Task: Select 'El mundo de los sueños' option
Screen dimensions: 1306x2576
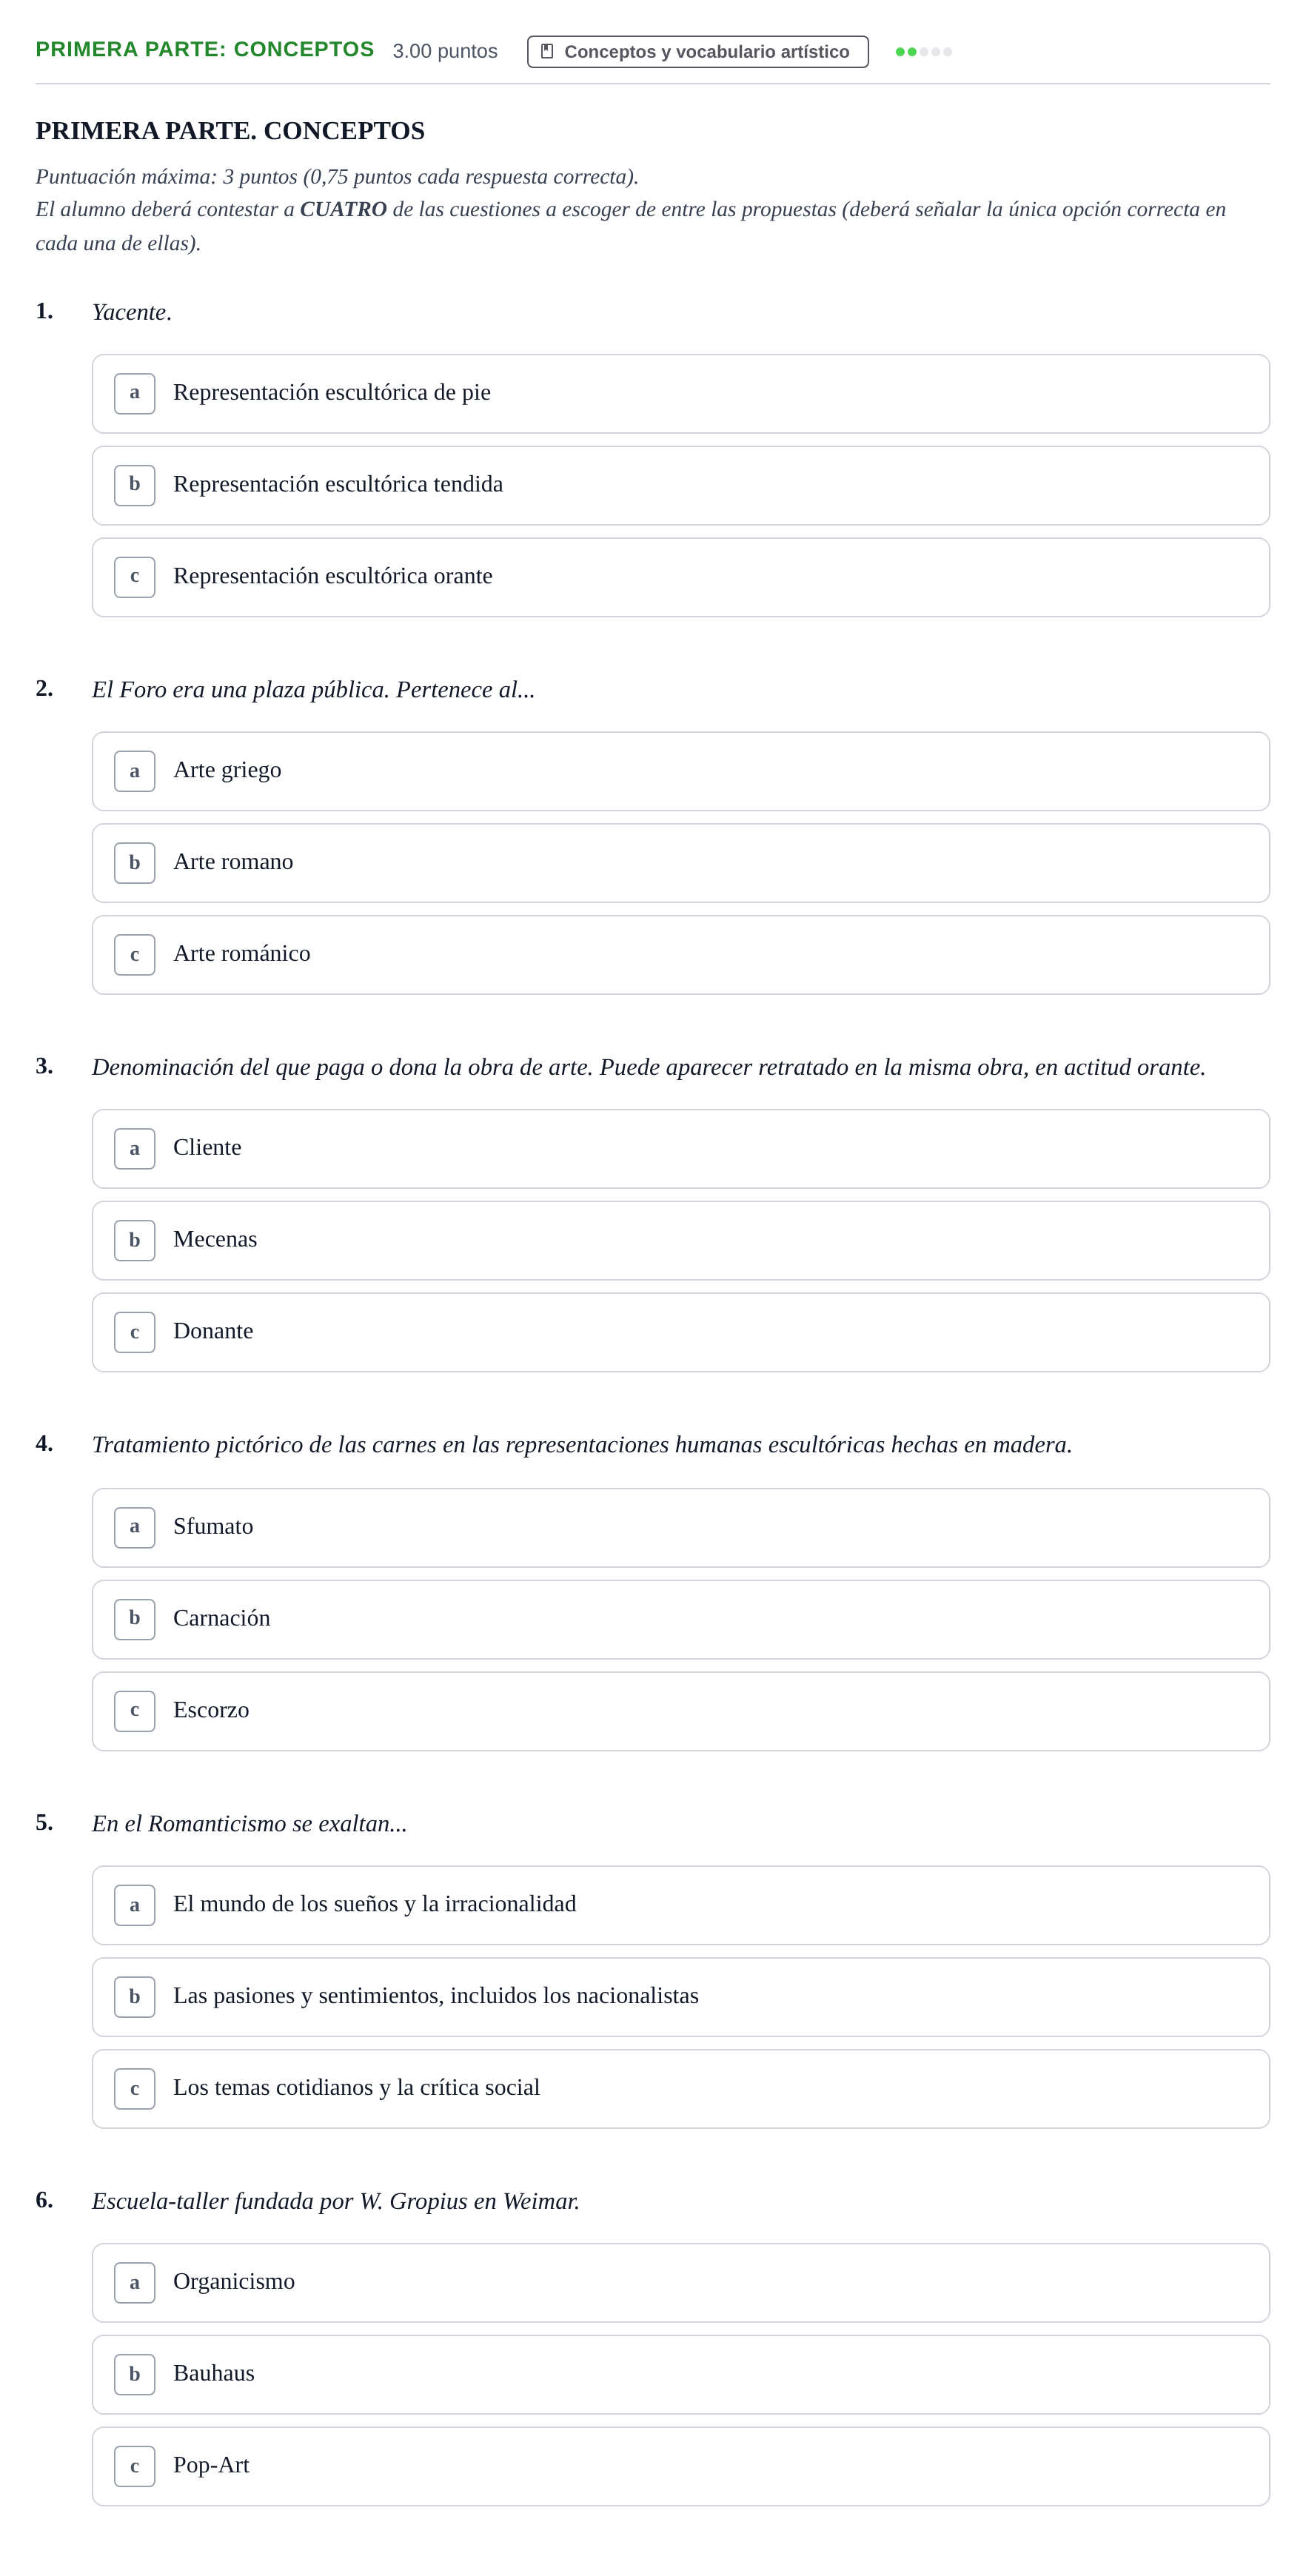Action: (681, 1905)
